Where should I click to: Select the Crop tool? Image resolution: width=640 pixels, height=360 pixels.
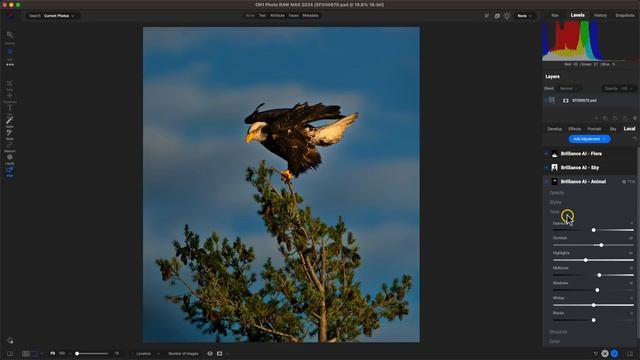click(9, 83)
